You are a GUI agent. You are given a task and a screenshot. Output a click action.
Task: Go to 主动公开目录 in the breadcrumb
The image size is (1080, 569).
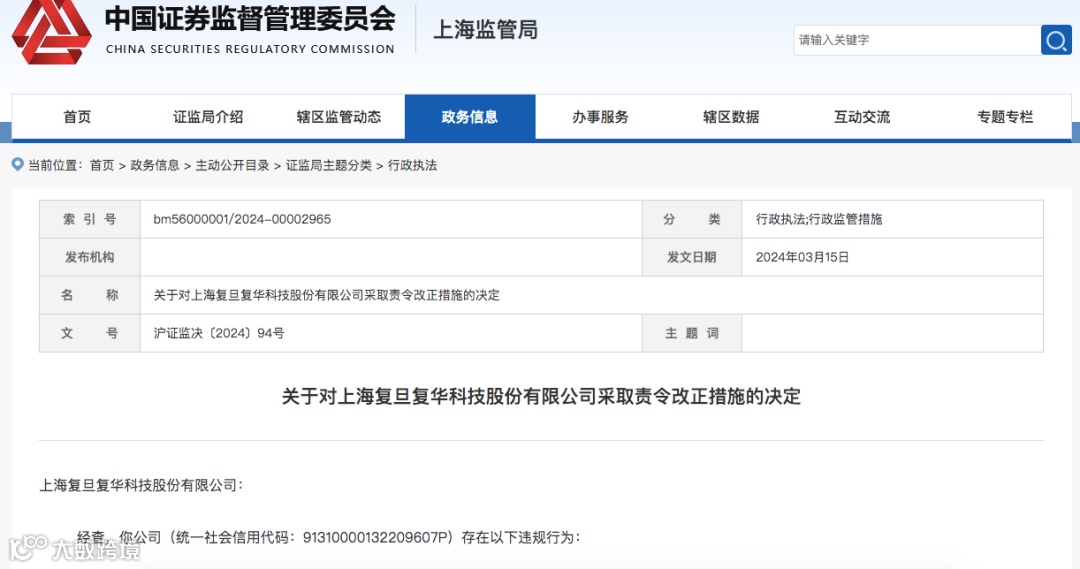[x=232, y=165]
